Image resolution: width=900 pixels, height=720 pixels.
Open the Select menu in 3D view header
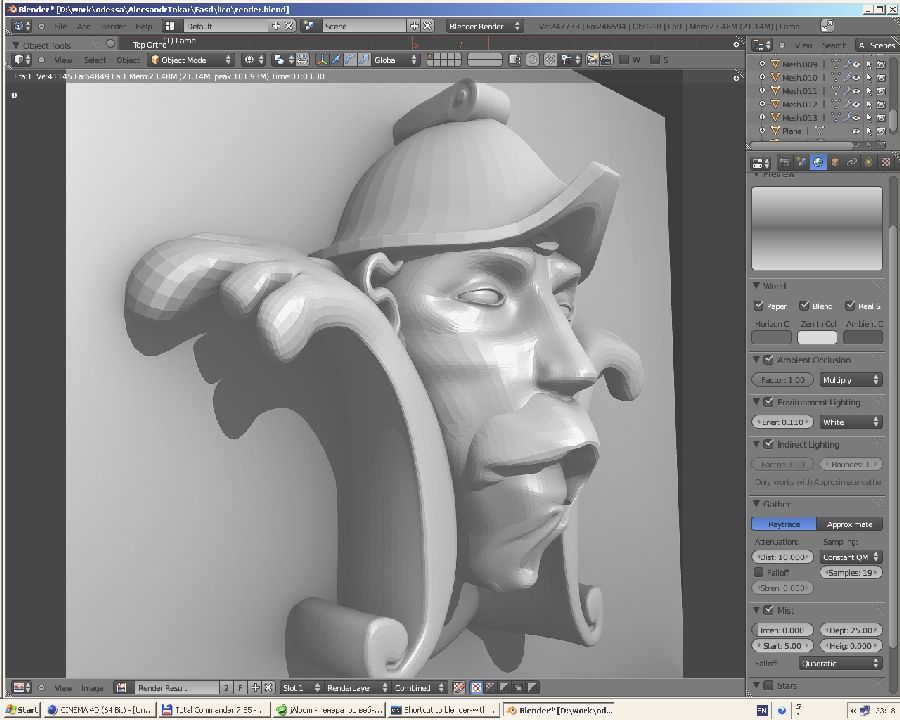point(95,60)
